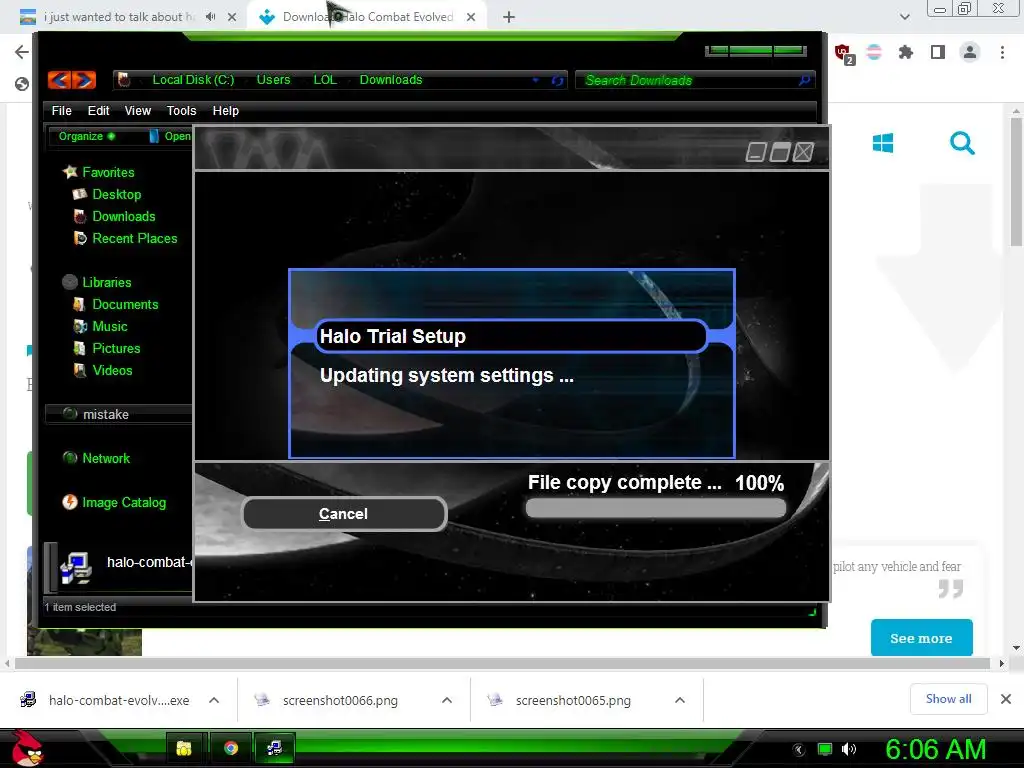Viewport: 1024px width, 768px height.
Task: Expand options for screenshot0066.png download
Action: point(447,700)
